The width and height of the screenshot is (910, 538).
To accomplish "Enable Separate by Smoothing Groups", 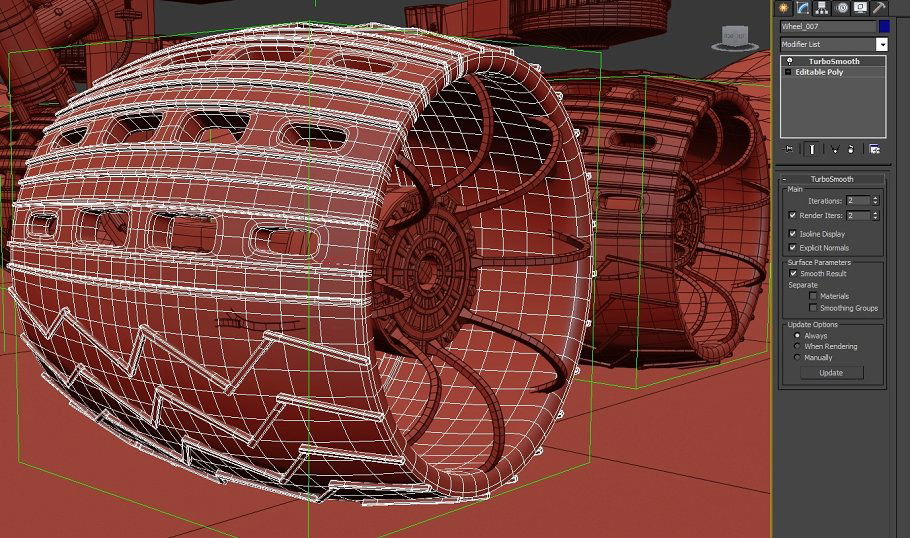I will point(813,308).
